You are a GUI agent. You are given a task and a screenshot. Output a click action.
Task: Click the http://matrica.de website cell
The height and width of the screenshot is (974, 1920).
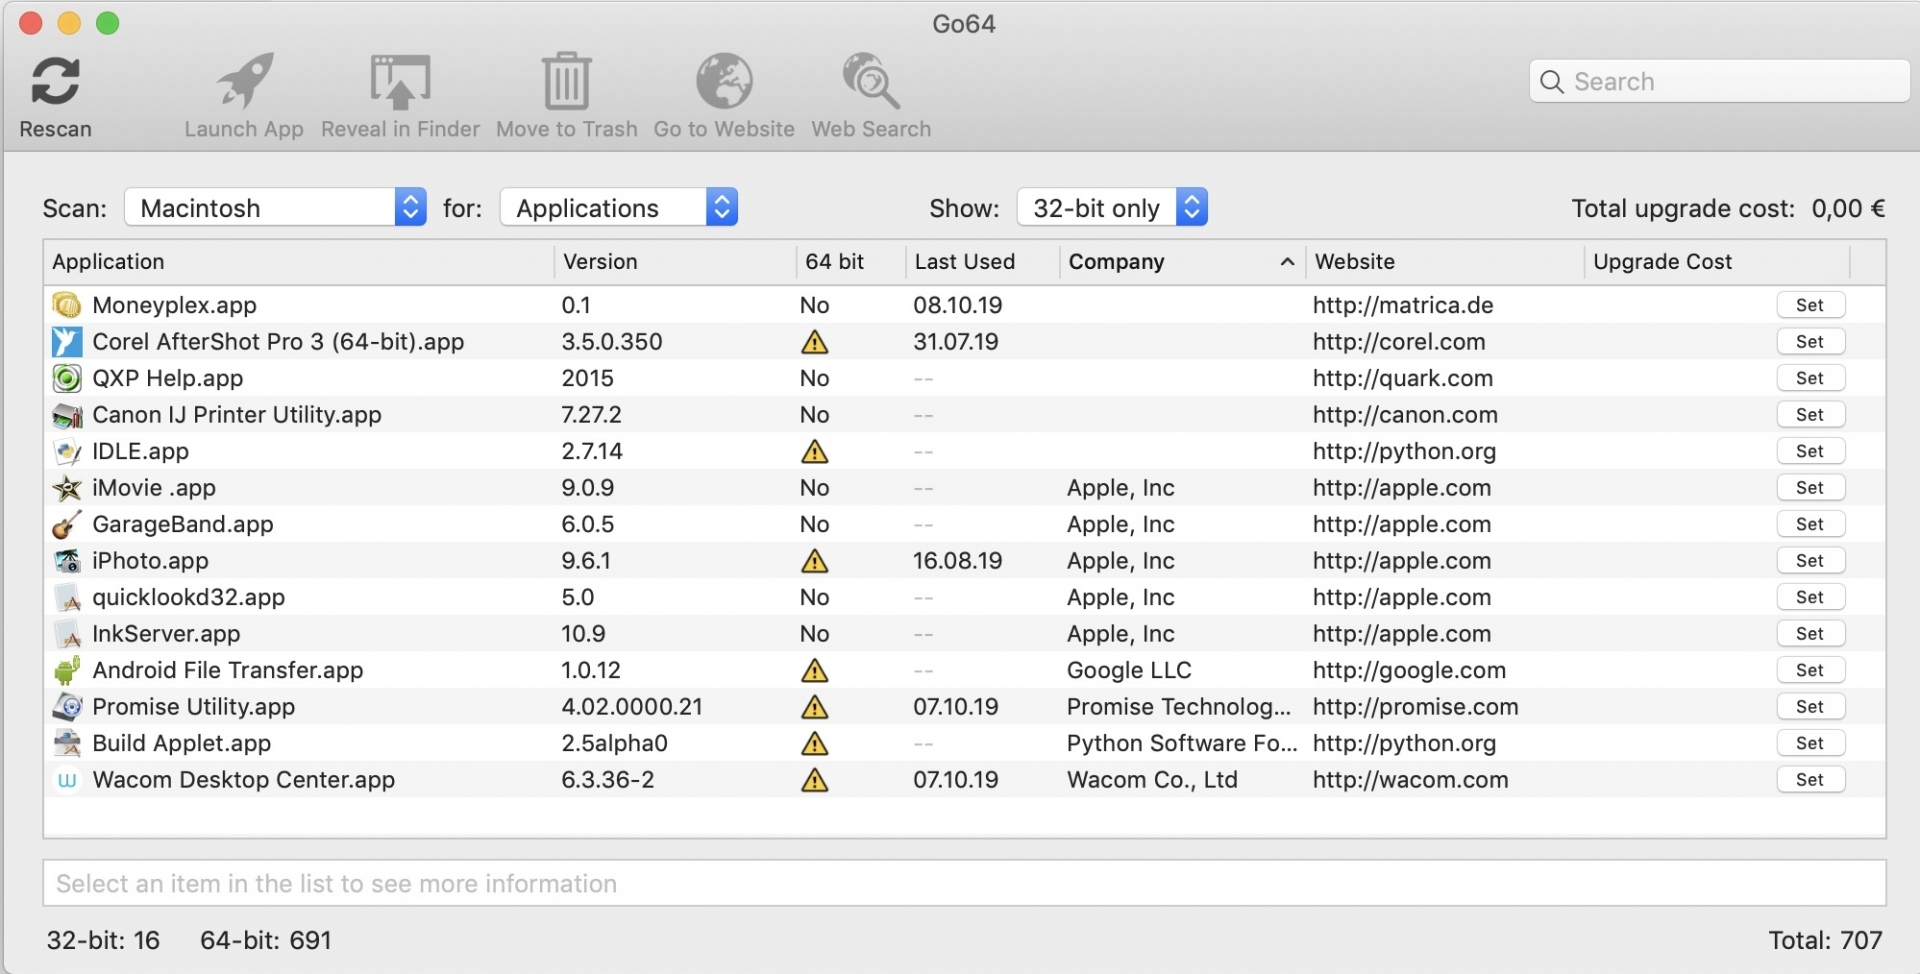coord(1403,305)
